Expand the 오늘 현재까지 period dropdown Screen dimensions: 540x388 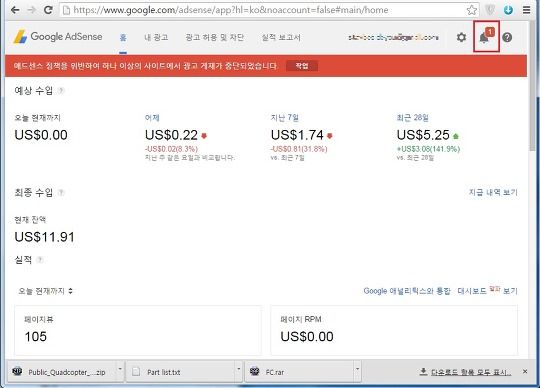coord(45,291)
